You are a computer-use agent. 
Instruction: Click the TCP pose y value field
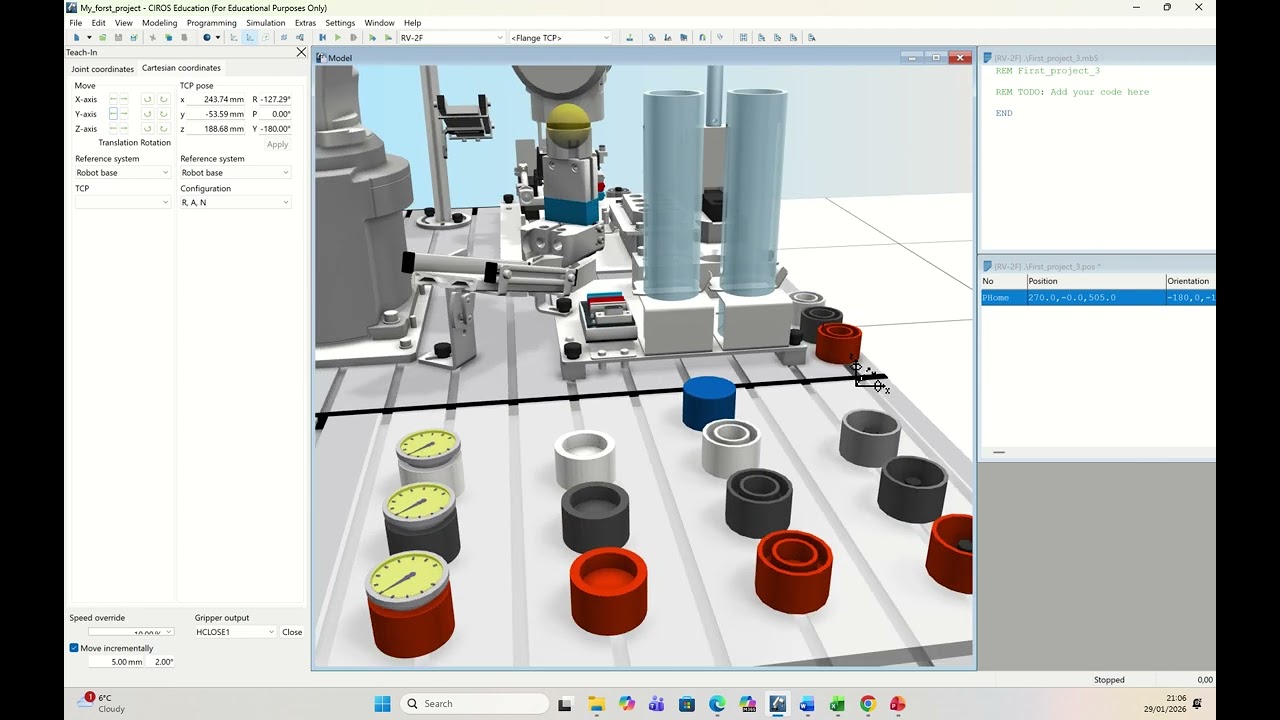pyautogui.click(x=217, y=114)
